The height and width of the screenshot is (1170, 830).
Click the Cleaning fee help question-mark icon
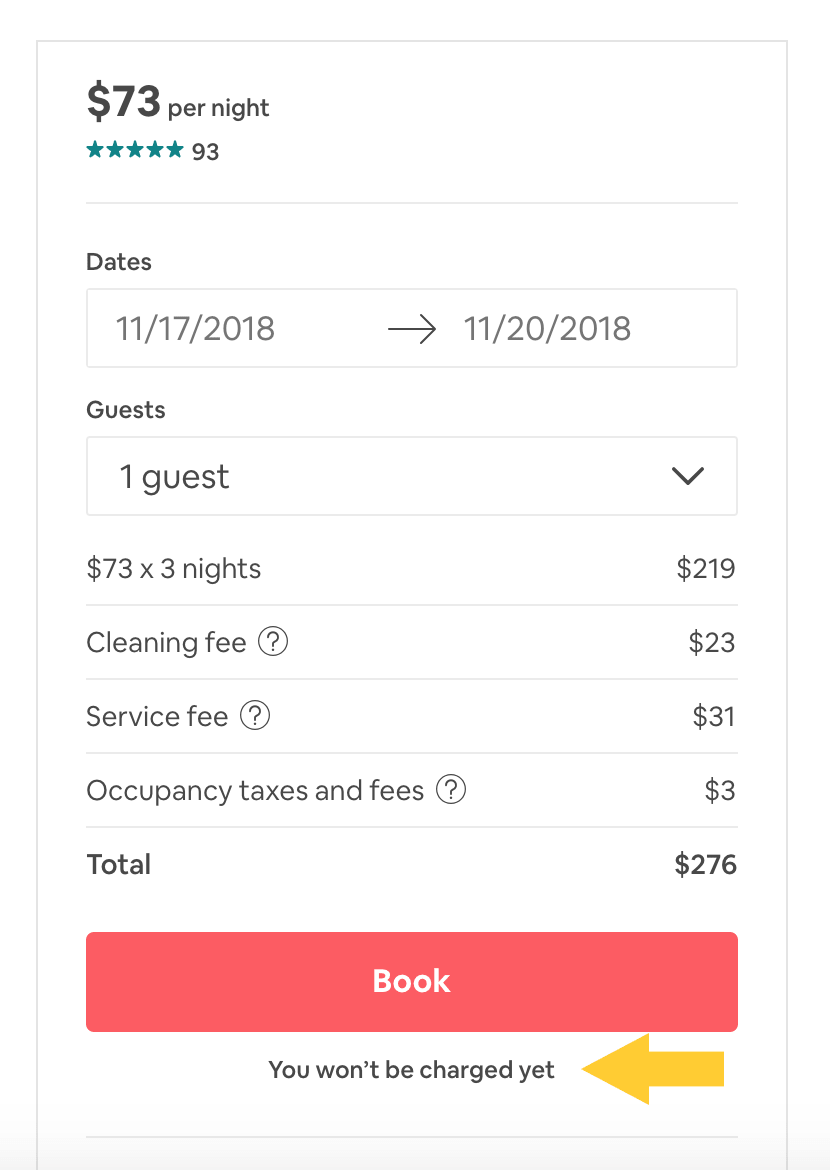pyautogui.click(x=273, y=642)
